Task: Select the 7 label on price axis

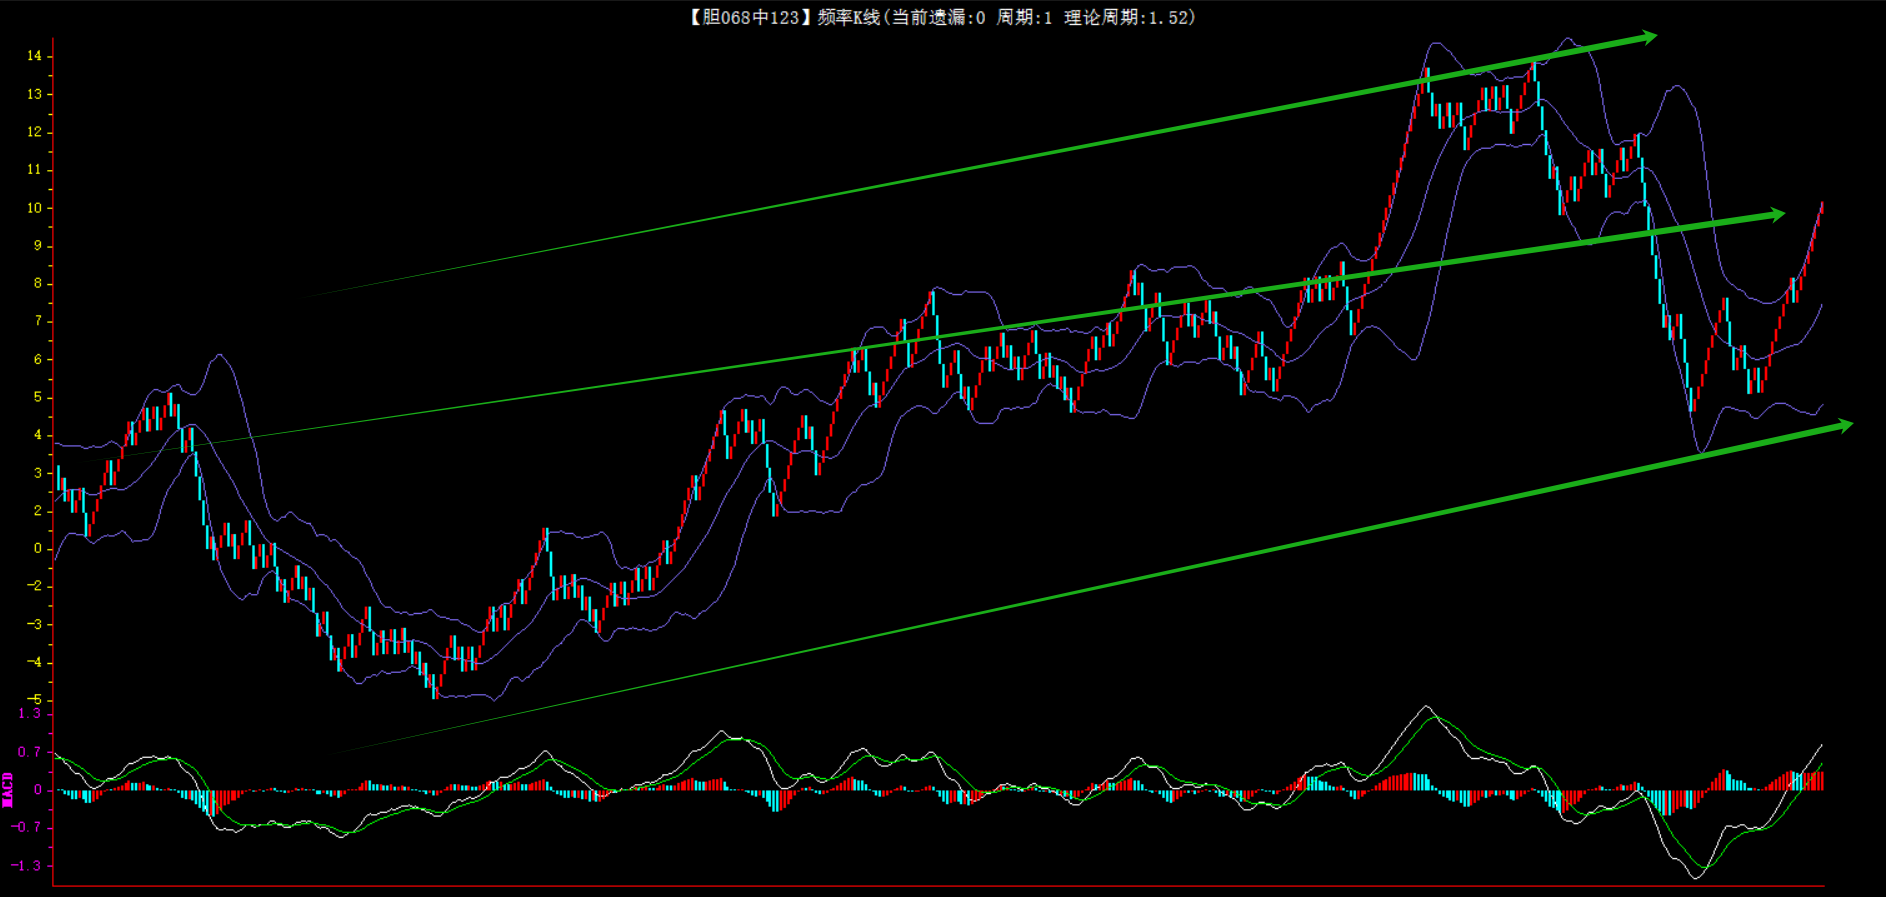Action: coord(38,321)
